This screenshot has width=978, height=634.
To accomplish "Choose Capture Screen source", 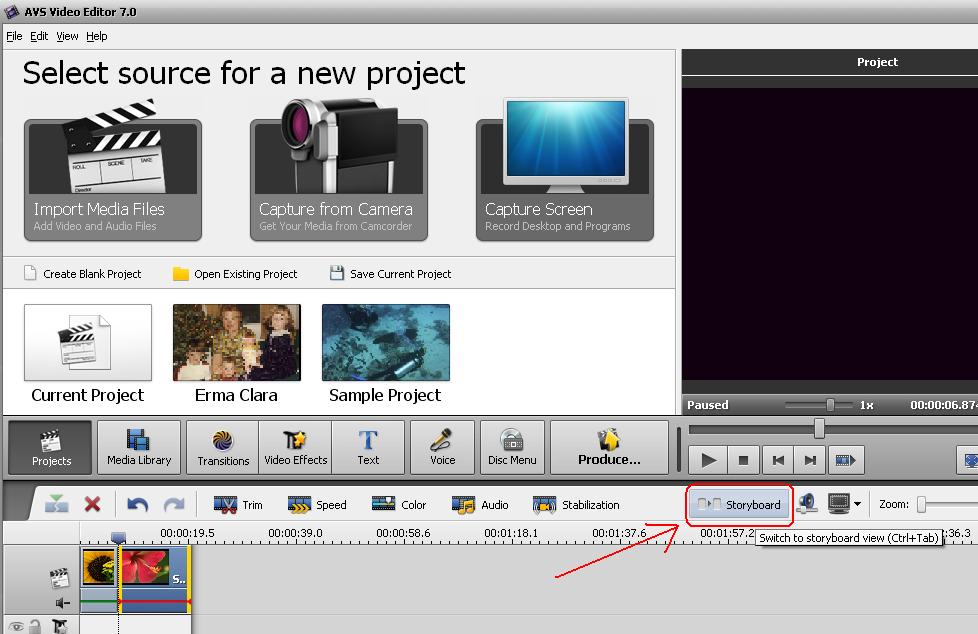I will tap(564, 170).
